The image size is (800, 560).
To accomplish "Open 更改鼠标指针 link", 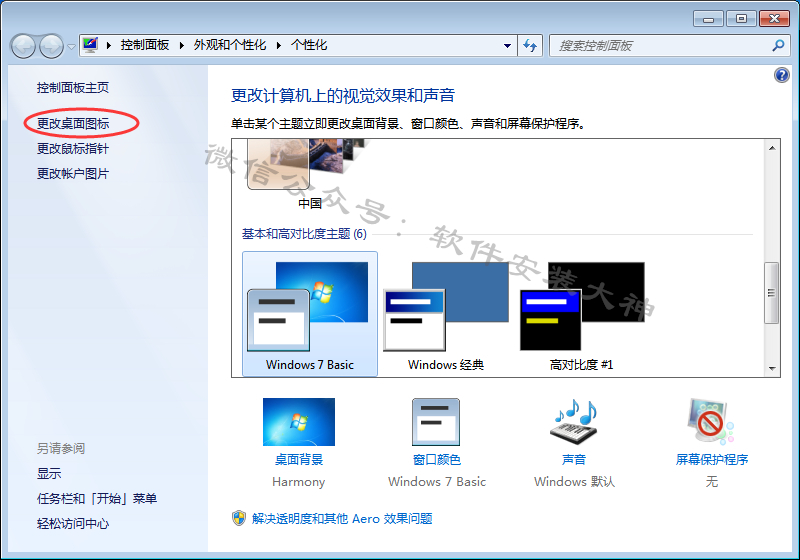I will 73,148.
